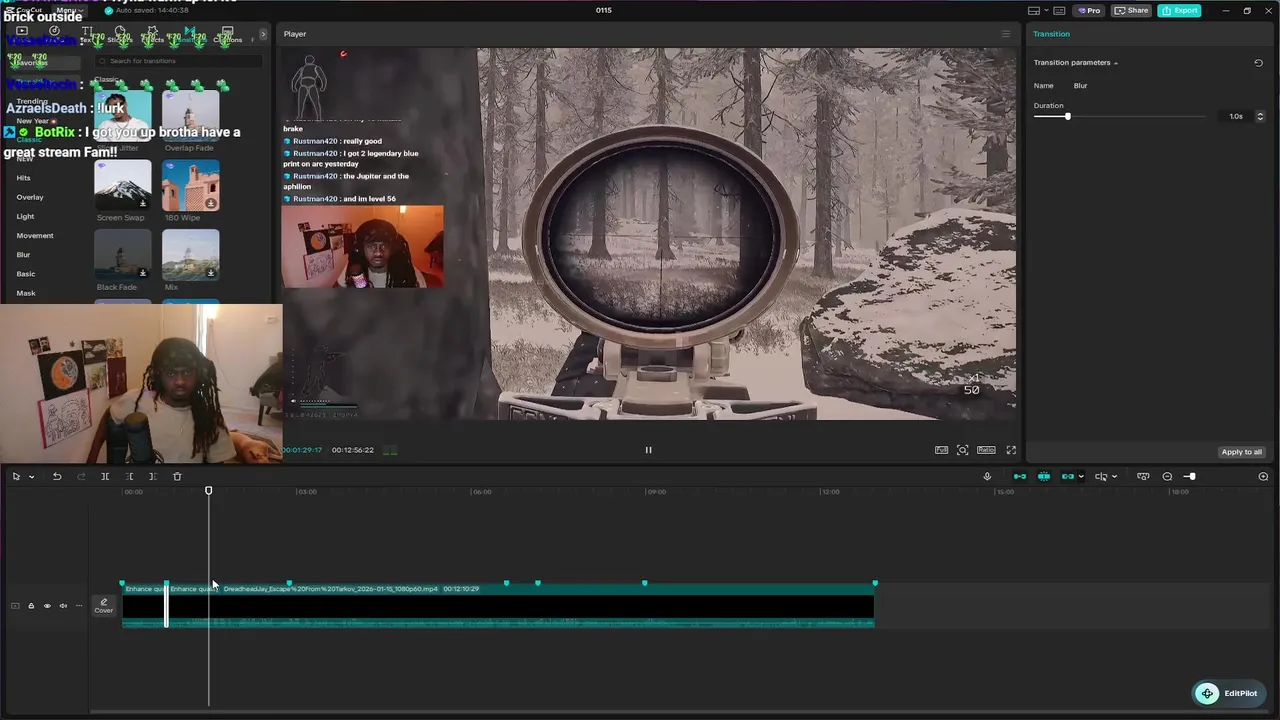This screenshot has width=1280, height=720.
Task: Select the transition marker between first clips
Action: 166,606
